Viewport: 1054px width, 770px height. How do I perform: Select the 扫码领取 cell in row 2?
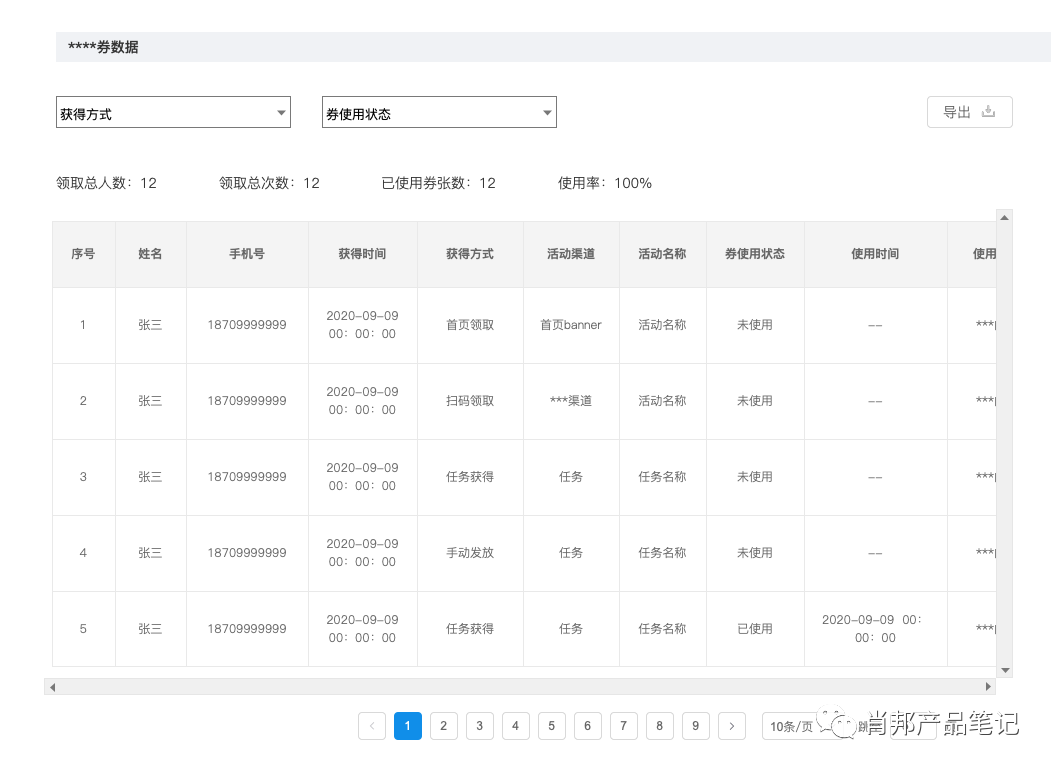pos(470,401)
